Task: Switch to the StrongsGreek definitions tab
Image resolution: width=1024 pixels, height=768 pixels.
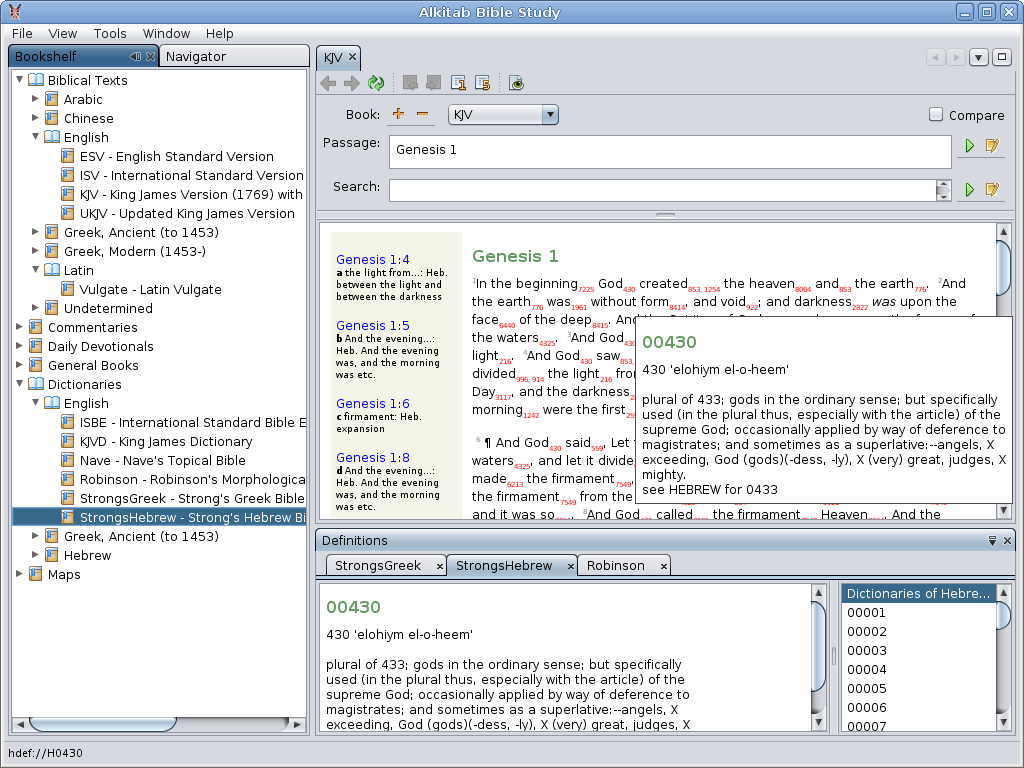Action: coord(378,565)
